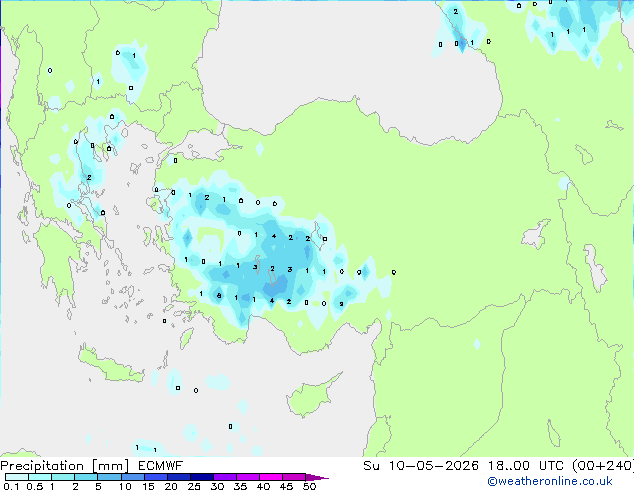Pick the 0.5–1 mm legend swatch

tap(40, 477)
